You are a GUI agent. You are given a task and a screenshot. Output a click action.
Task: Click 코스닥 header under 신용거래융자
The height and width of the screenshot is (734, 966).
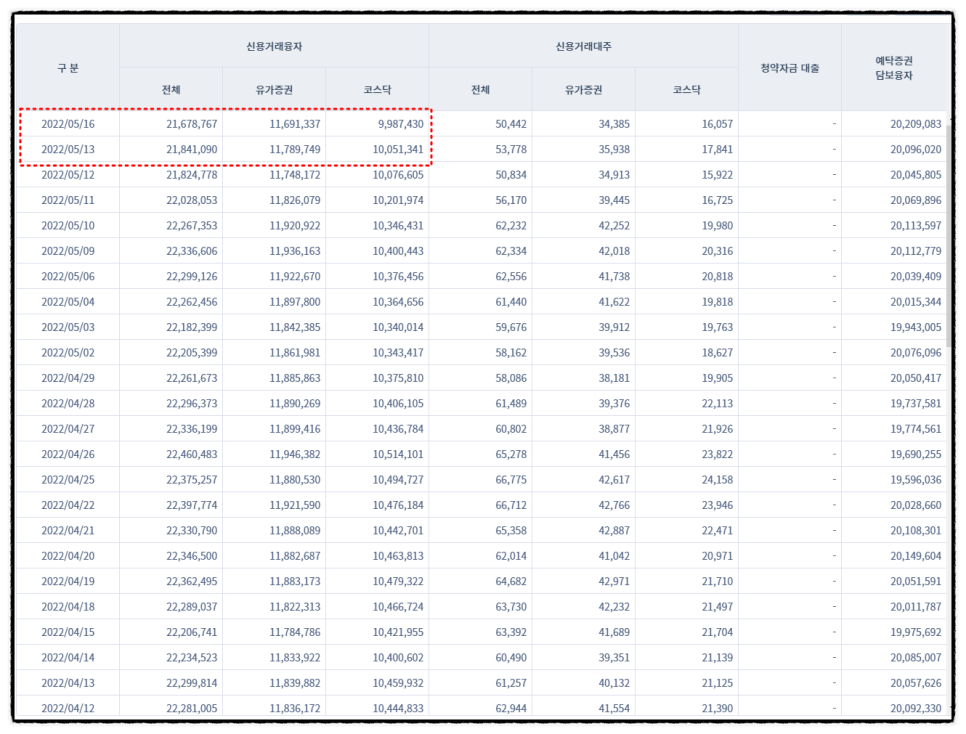377,89
